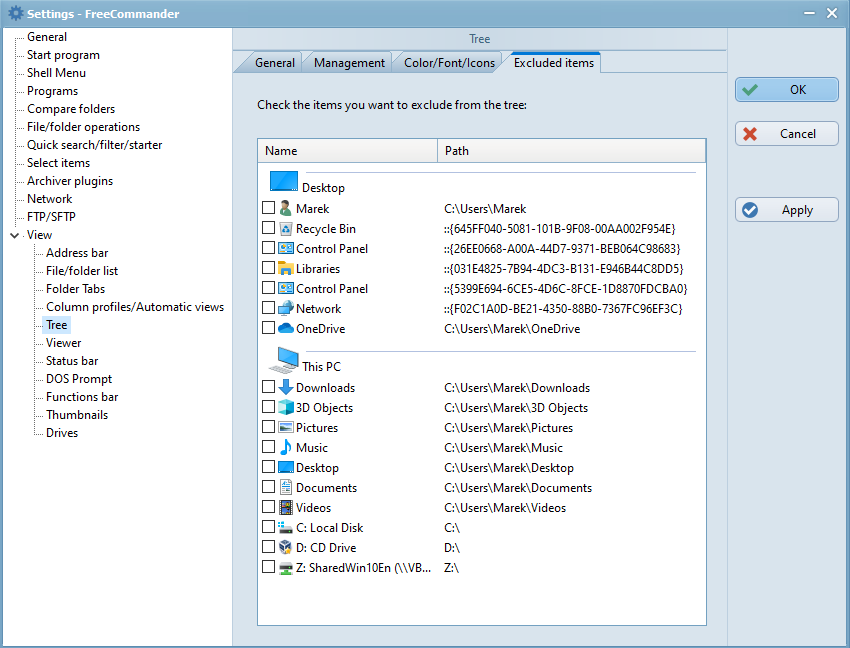The height and width of the screenshot is (648, 850).
Task: Tick the Z: SharedWin10En checkbox
Action: click(x=268, y=567)
